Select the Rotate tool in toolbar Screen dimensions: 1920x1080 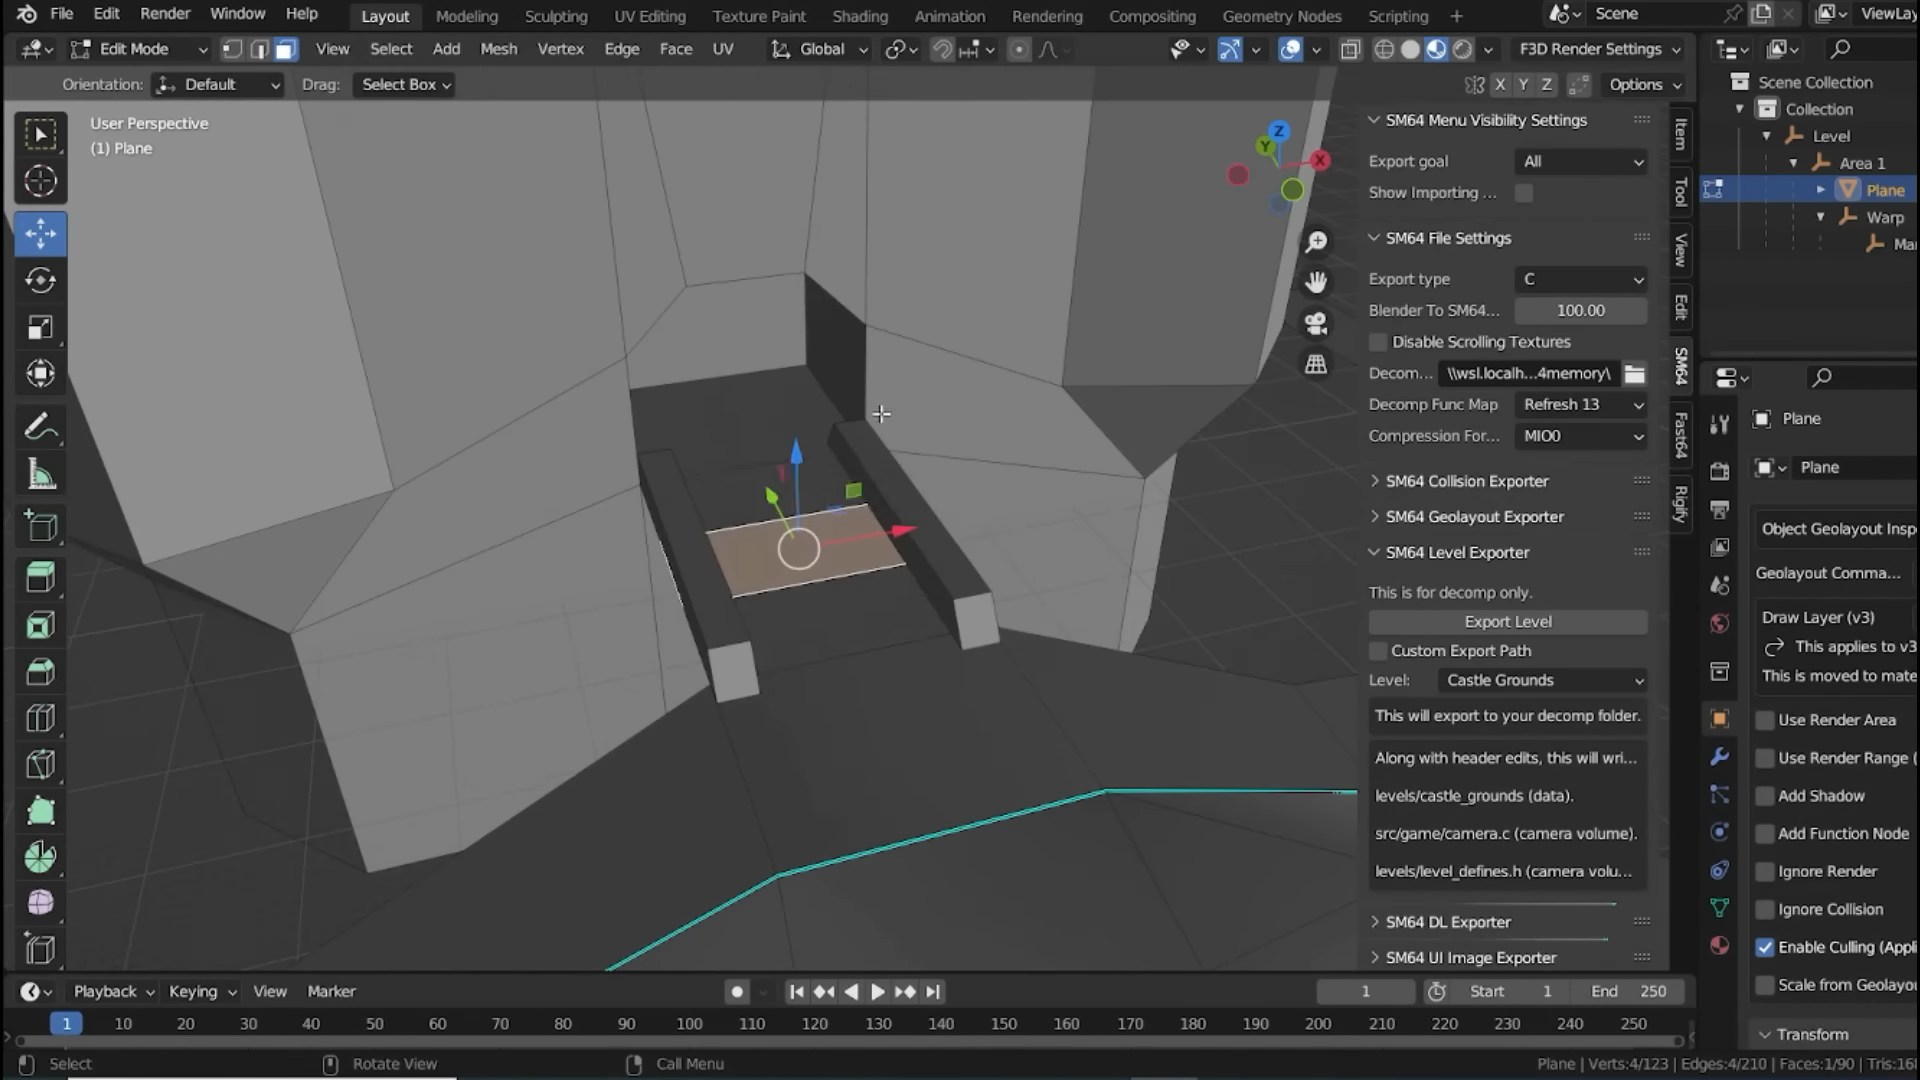40,281
